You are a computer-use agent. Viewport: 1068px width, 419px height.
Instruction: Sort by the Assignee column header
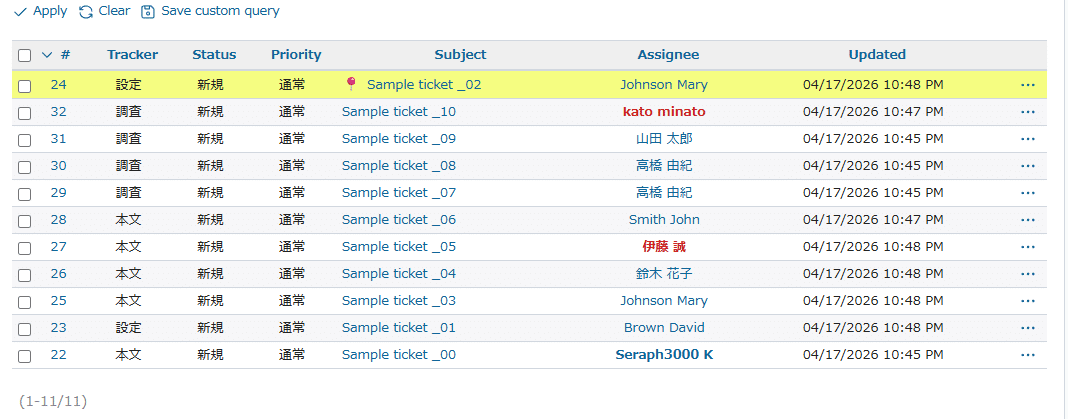coord(668,55)
